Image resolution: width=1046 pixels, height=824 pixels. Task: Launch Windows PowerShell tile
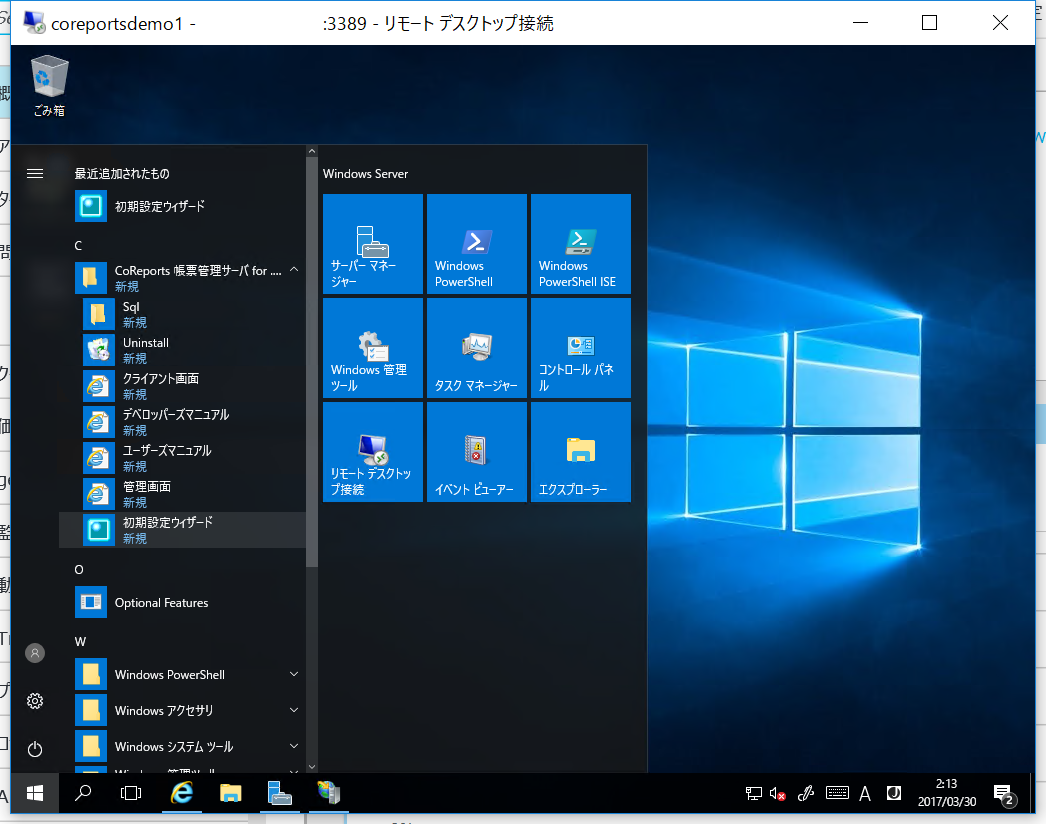point(477,244)
